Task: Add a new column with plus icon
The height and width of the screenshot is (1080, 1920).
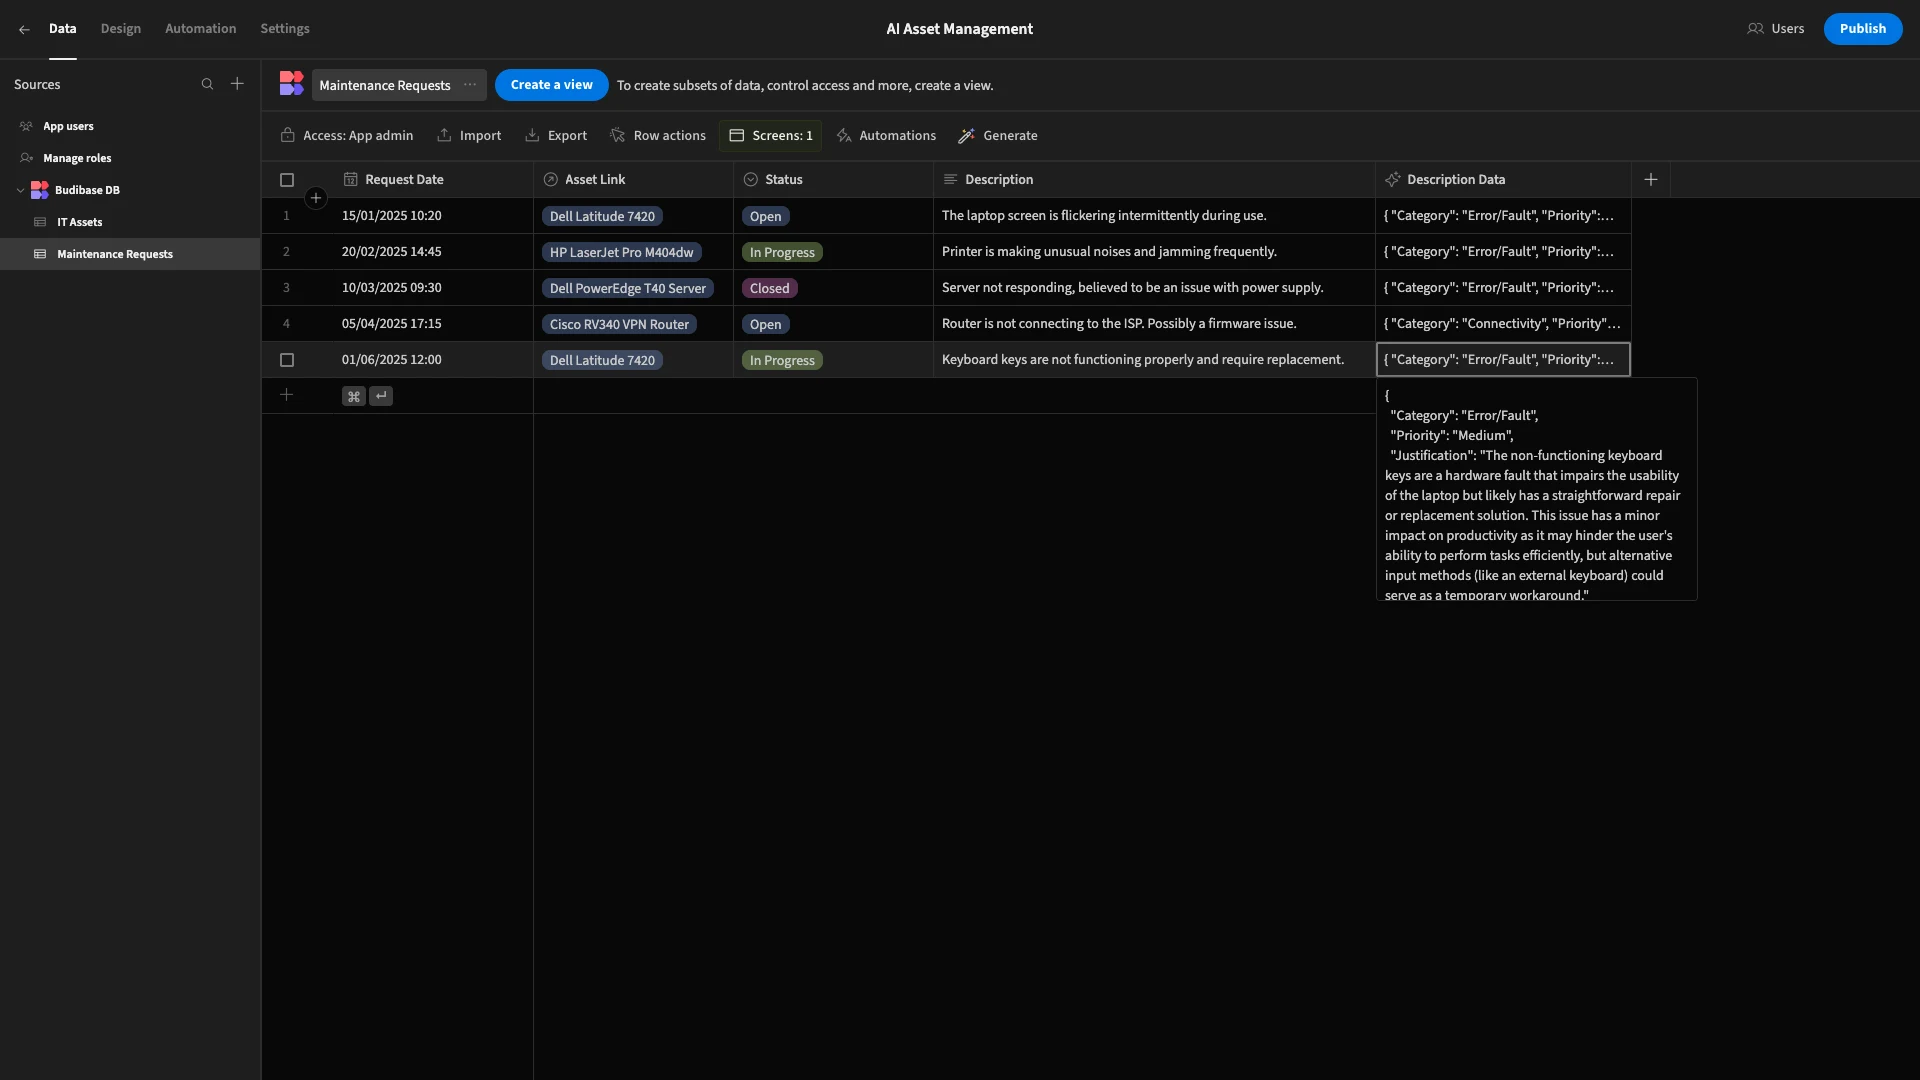Action: pos(1651,180)
